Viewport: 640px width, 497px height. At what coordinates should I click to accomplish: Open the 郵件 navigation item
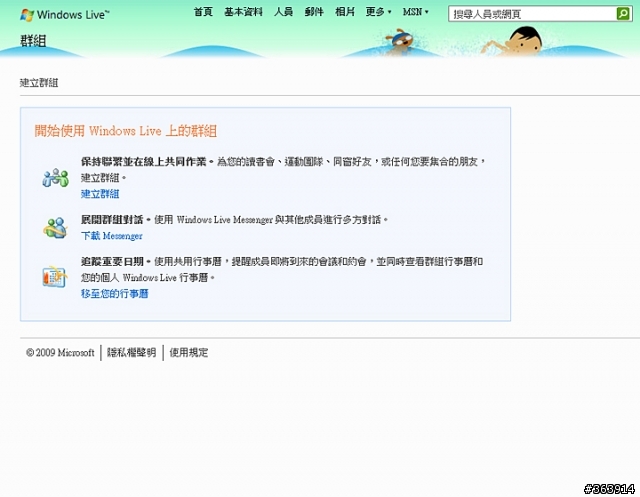314,12
